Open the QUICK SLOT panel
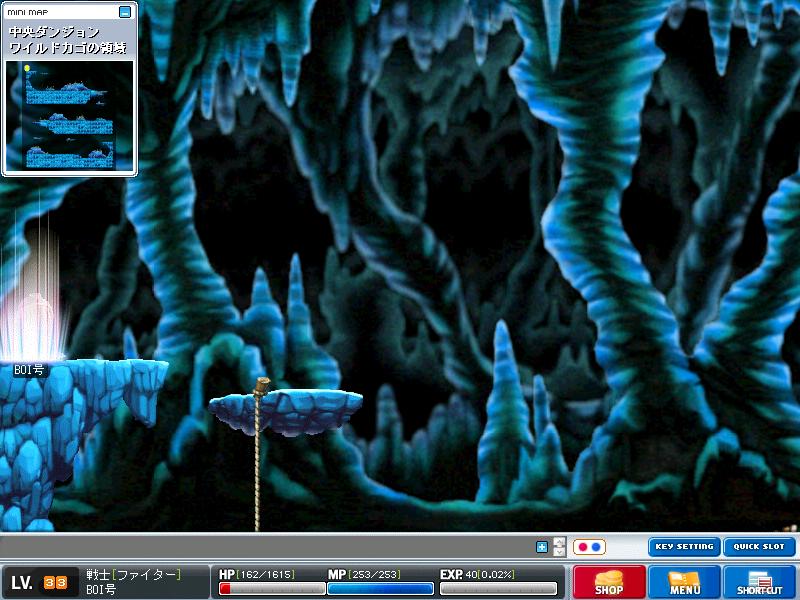This screenshot has height=600, width=800. point(759,546)
